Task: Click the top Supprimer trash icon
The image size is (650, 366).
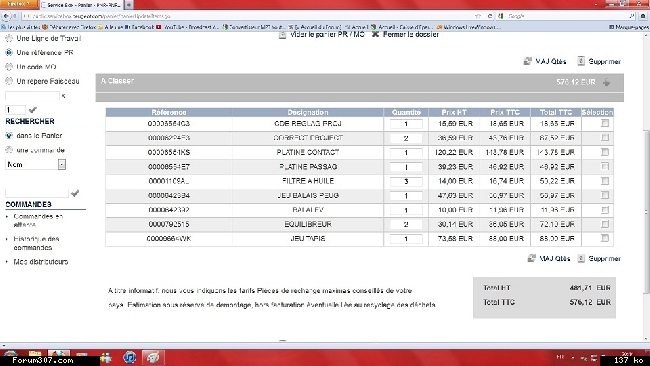Action: point(581,61)
